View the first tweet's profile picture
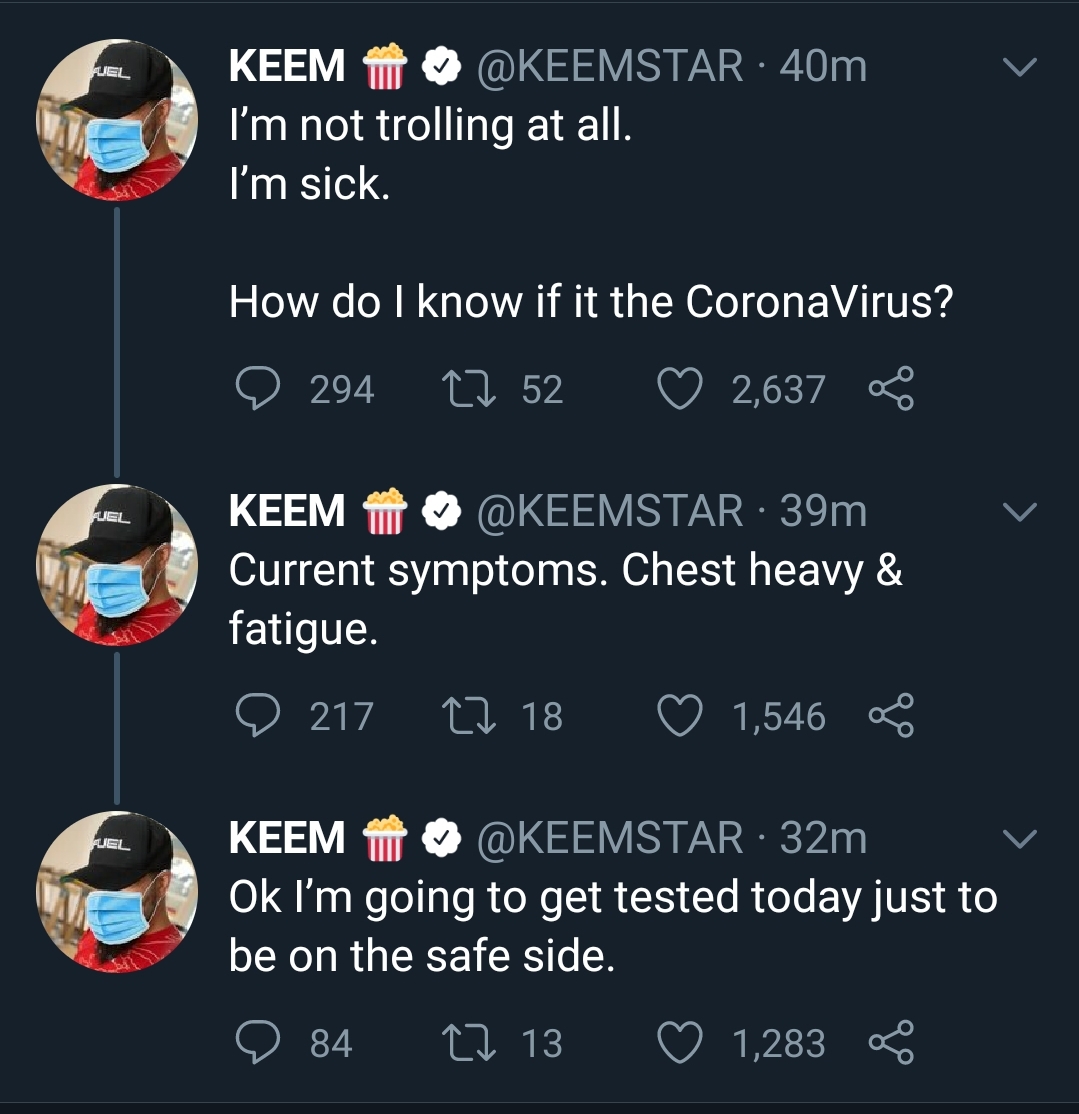 pos(117,120)
